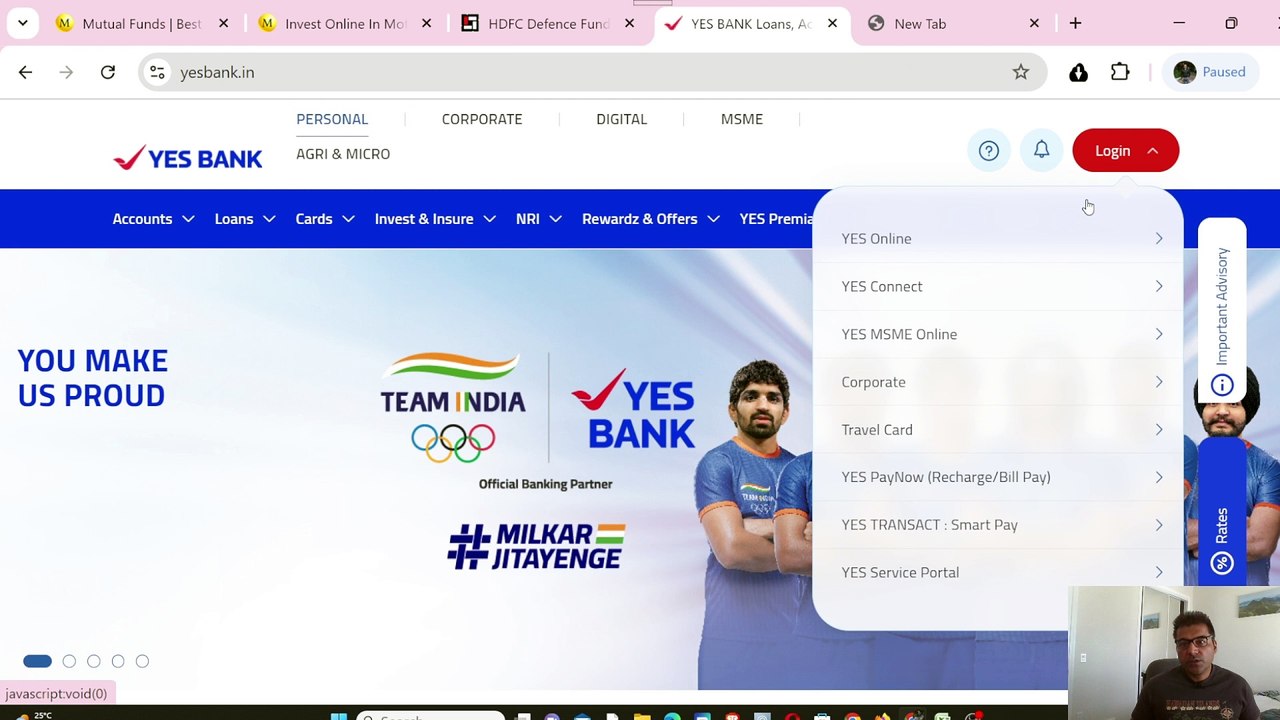
Task: Close the Invest Online tab
Action: pyautogui.click(x=426, y=23)
